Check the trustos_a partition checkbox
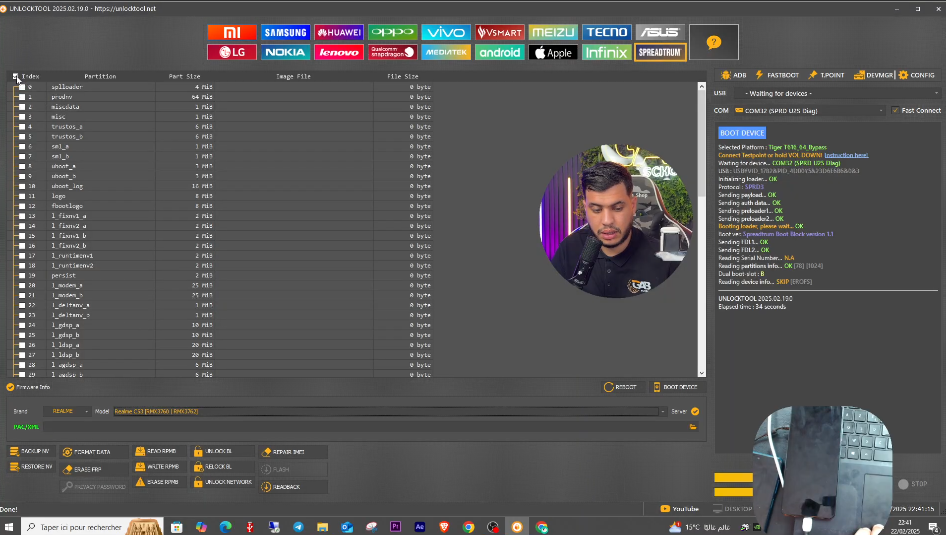Screen dimensions: 946x535 (22, 127)
